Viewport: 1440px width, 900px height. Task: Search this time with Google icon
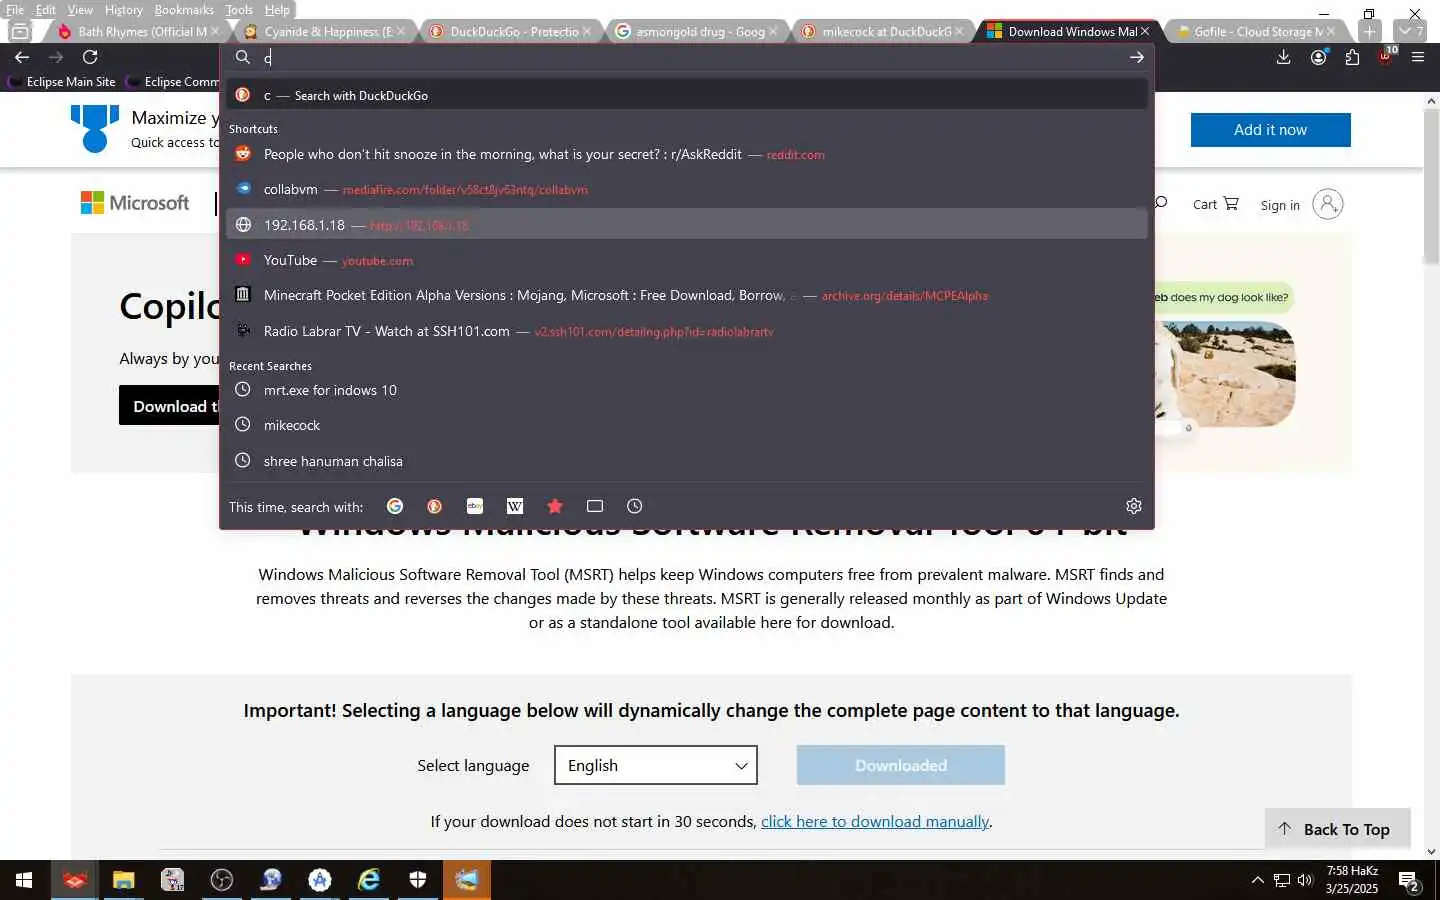click(395, 506)
